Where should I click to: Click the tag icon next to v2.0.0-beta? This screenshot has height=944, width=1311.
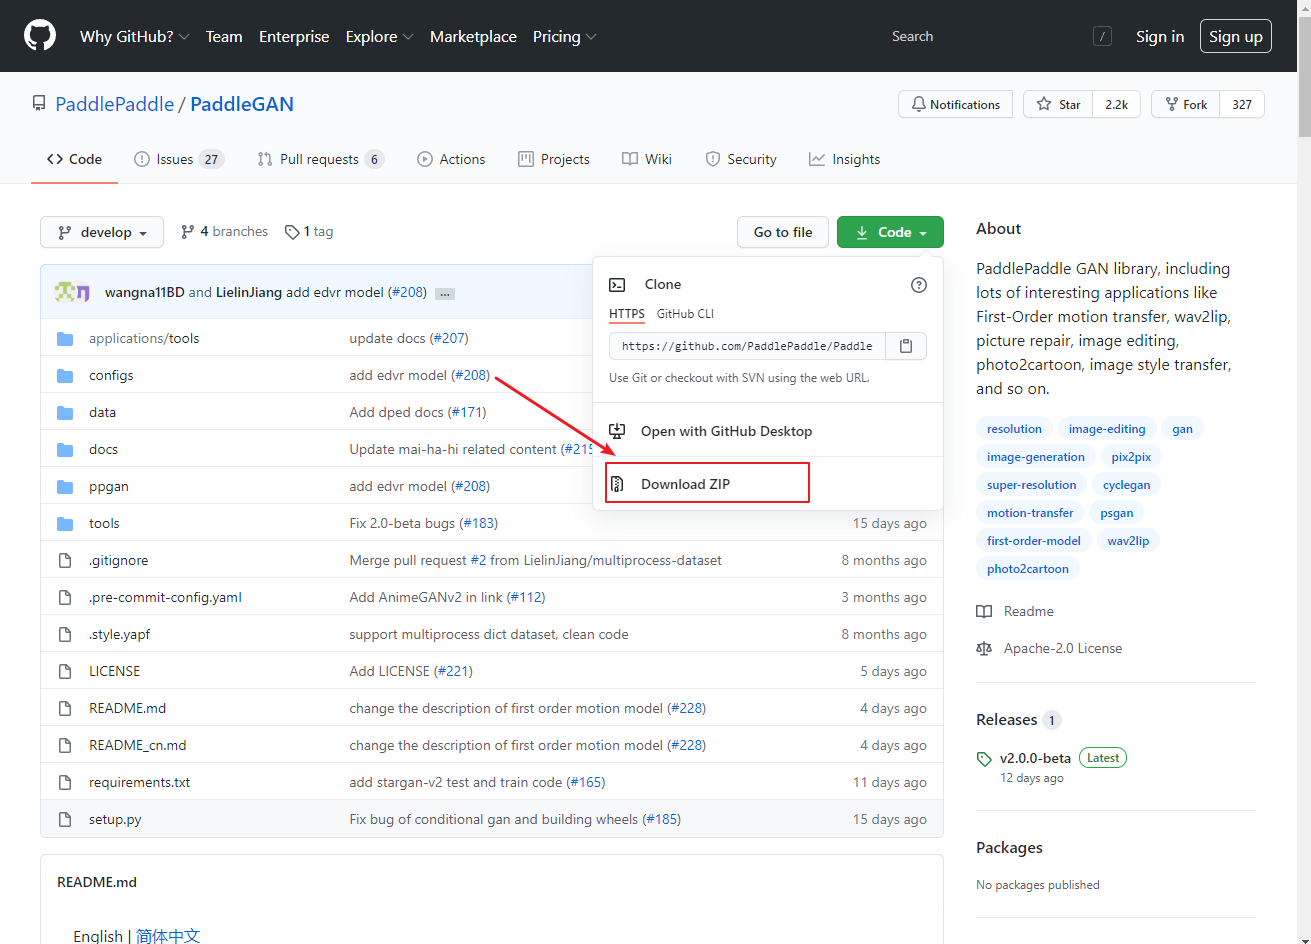(983, 758)
